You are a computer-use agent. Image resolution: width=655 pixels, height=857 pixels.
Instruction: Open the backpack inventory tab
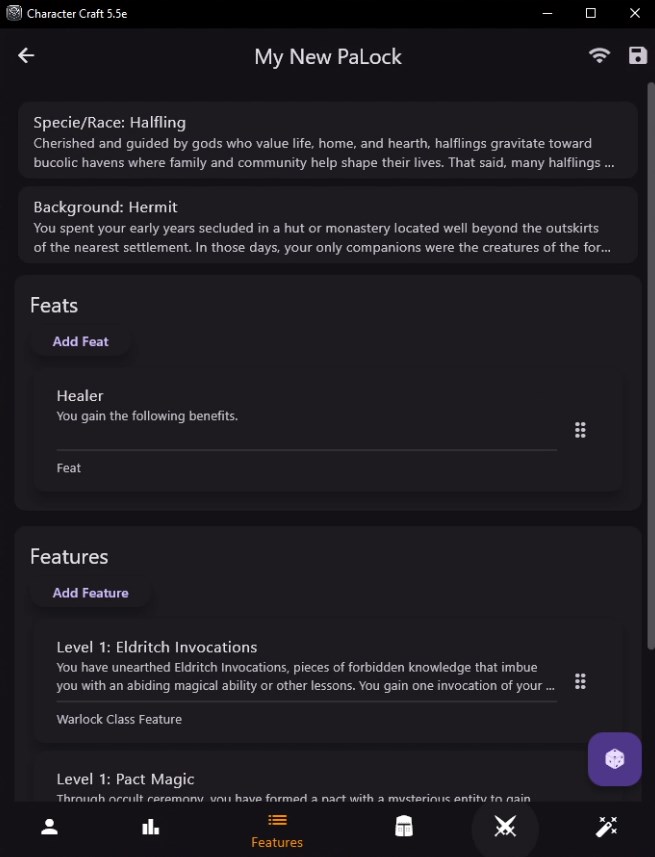point(403,827)
